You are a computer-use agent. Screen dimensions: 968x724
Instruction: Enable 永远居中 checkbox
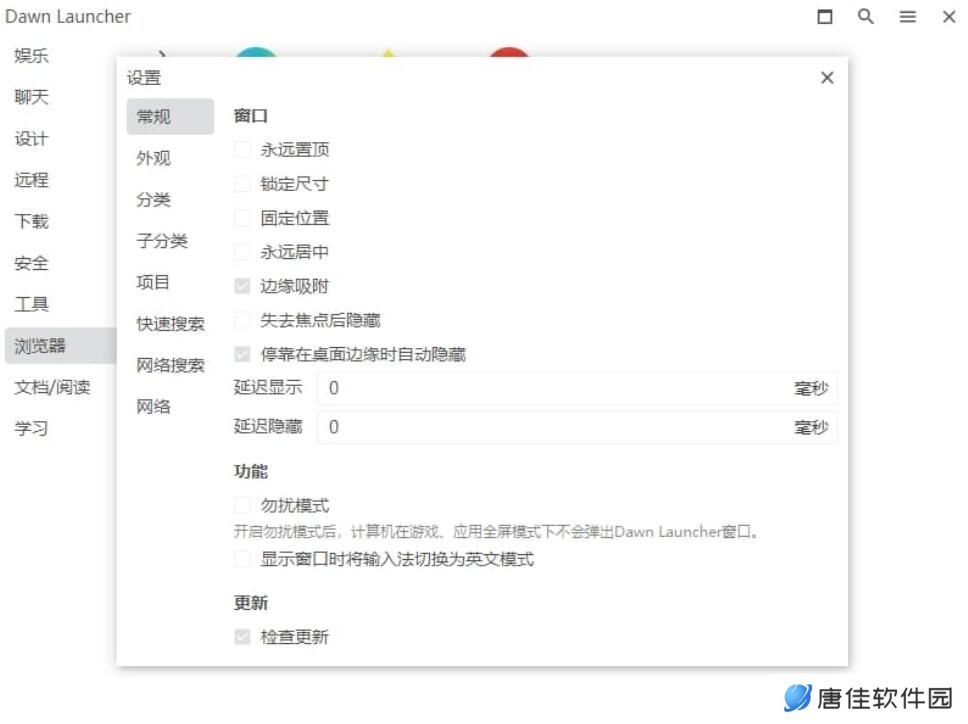[242, 252]
